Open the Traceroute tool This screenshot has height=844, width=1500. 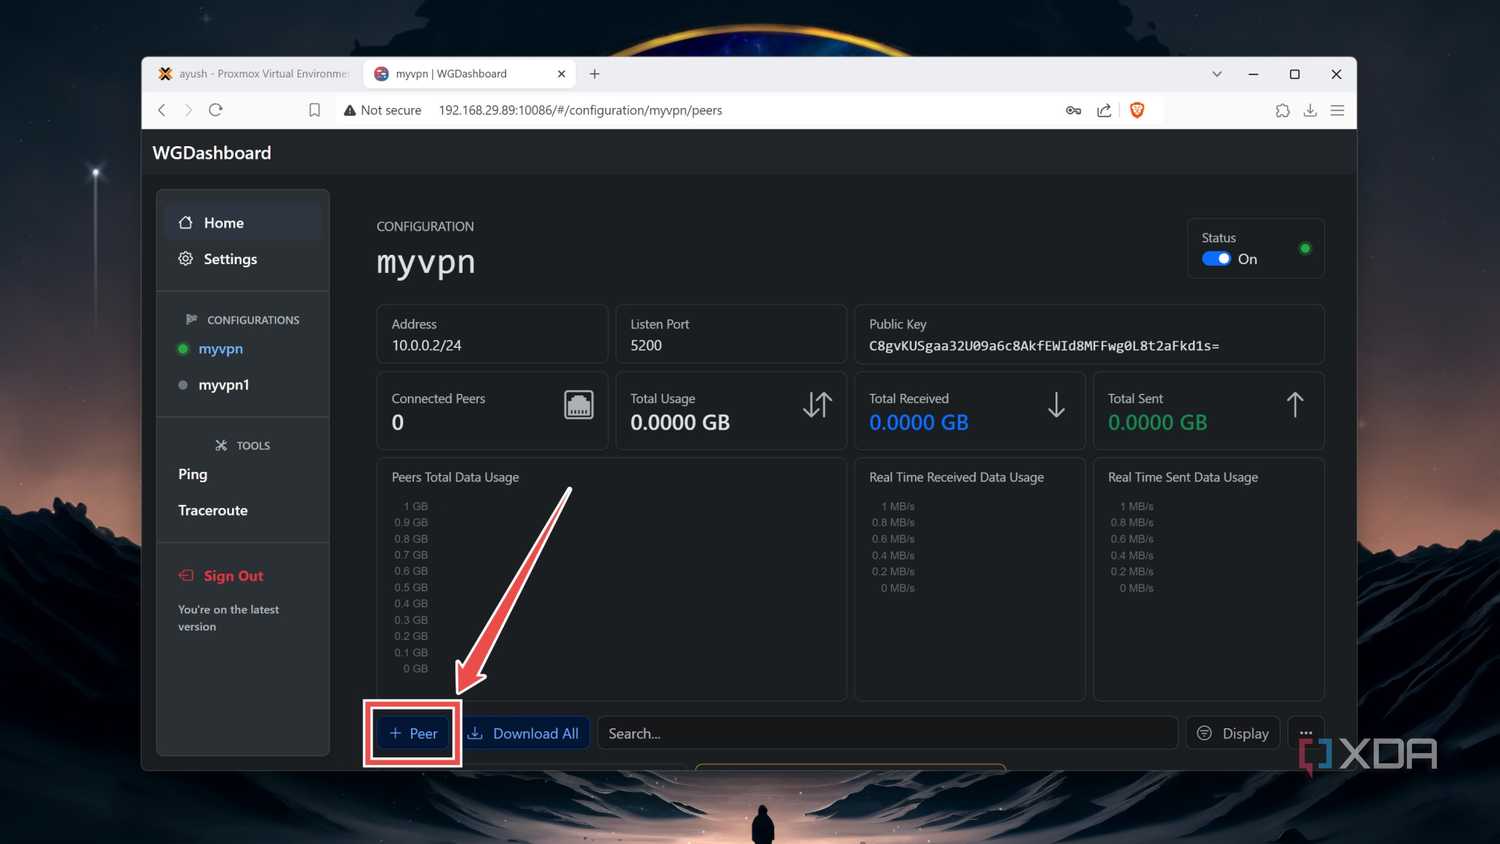(x=213, y=510)
